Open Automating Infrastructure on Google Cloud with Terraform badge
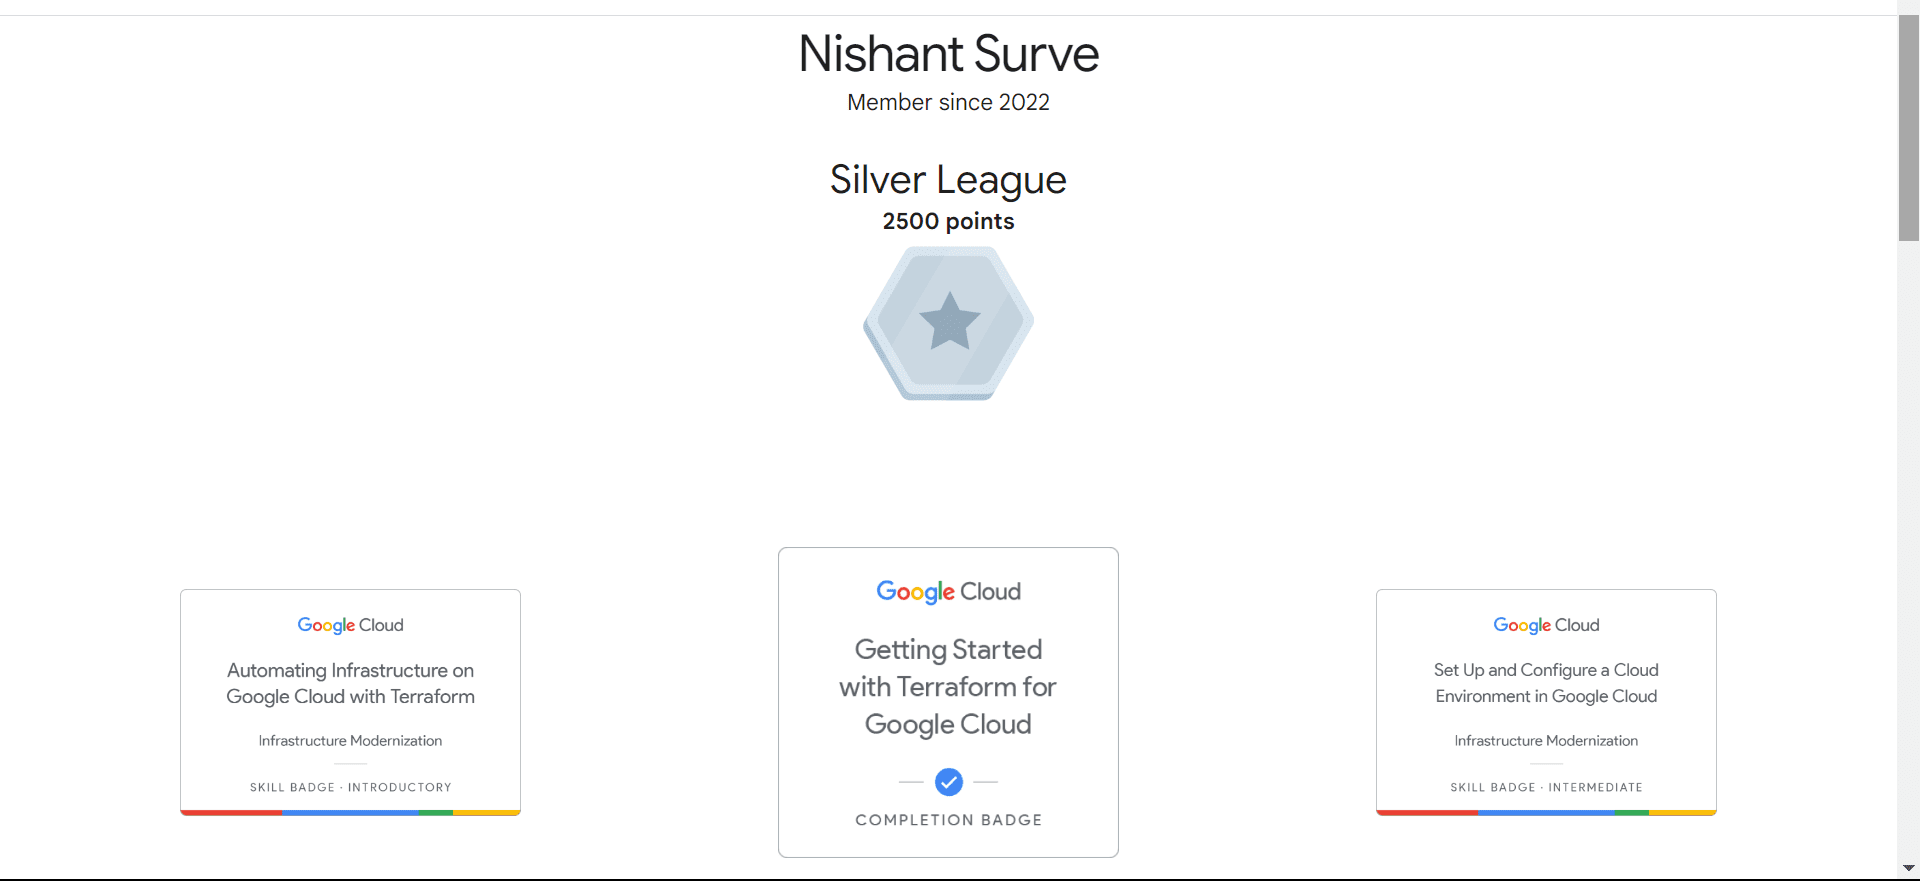This screenshot has width=1920, height=881. click(350, 684)
